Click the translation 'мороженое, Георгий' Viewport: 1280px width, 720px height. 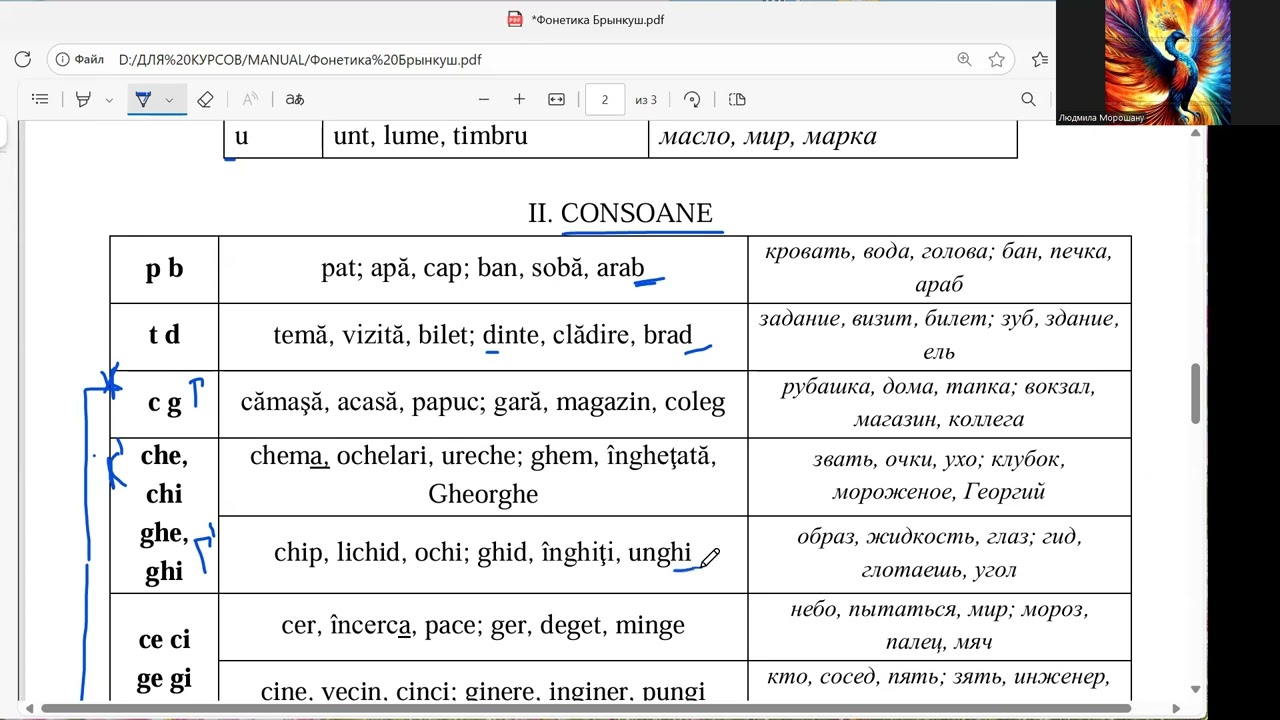tap(939, 492)
